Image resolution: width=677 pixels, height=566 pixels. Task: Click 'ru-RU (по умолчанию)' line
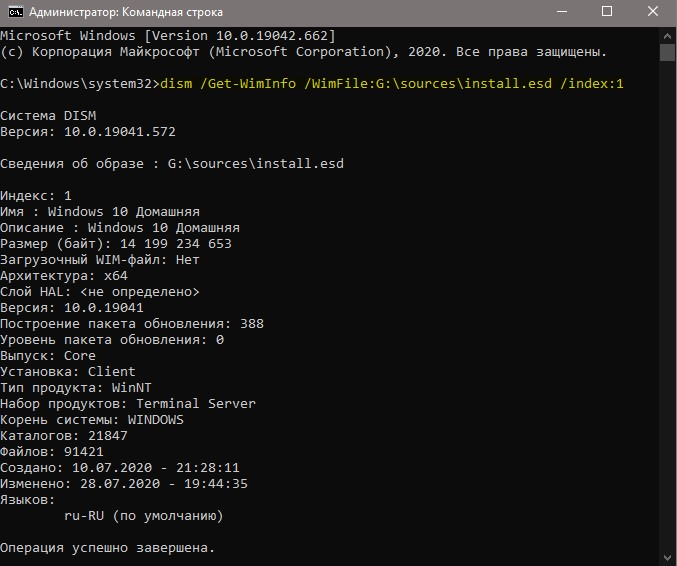(143, 516)
